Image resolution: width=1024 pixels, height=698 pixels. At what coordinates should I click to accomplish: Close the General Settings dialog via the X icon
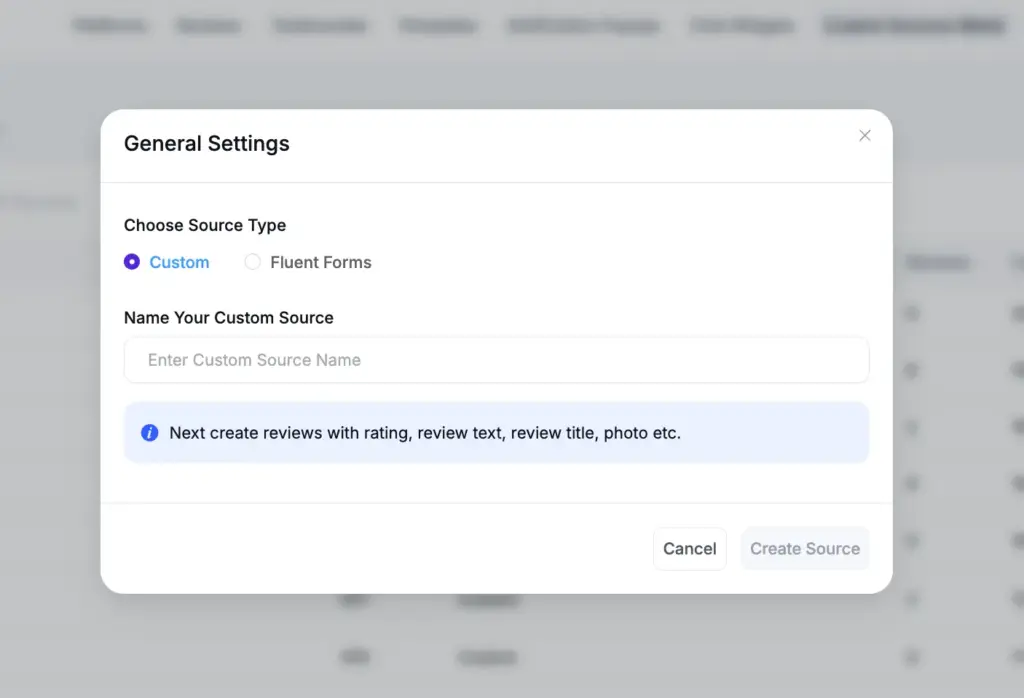pyautogui.click(x=864, y=135)
